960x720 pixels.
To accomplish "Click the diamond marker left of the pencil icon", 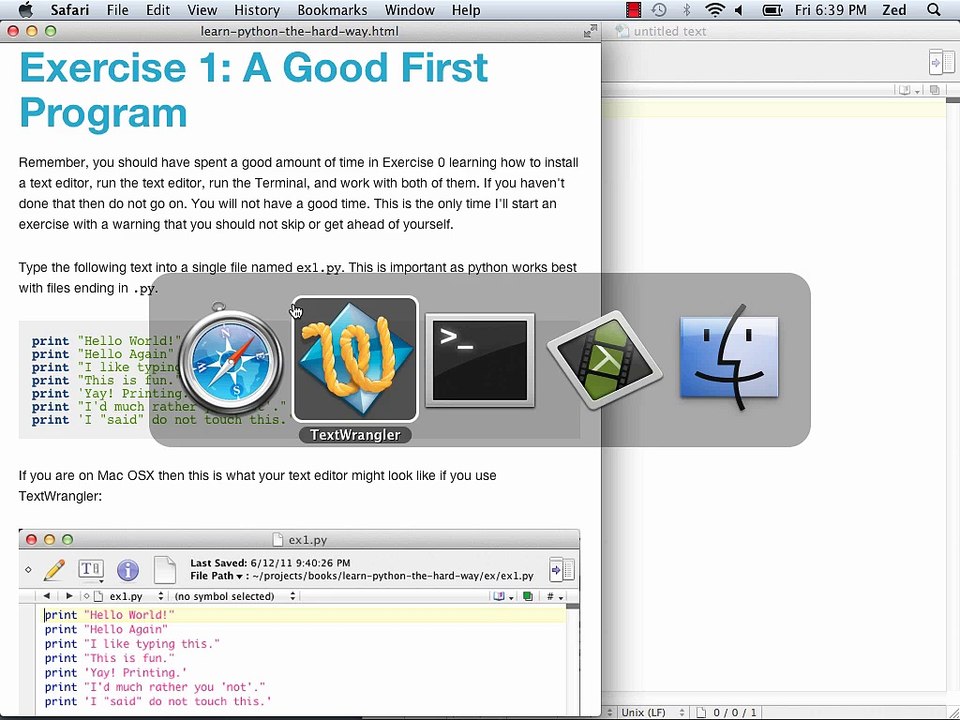I will click(28, 569).
